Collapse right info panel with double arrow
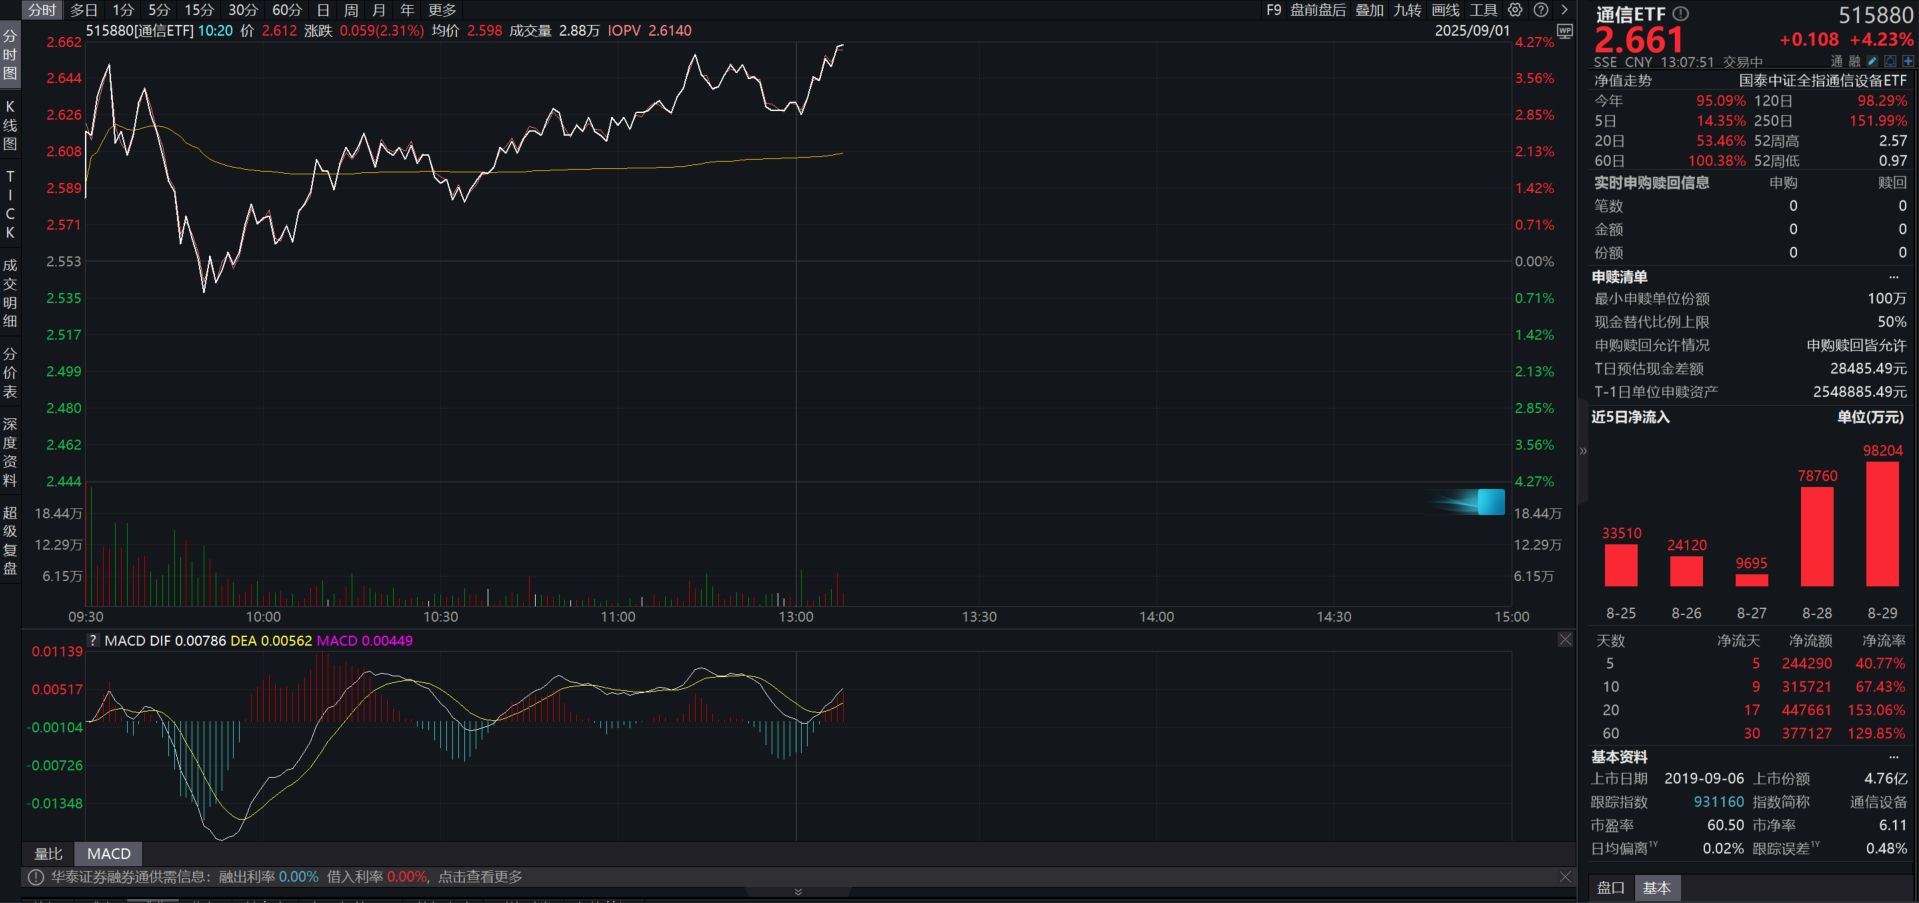This screenshot has height=903, width=1919. 1582,451
